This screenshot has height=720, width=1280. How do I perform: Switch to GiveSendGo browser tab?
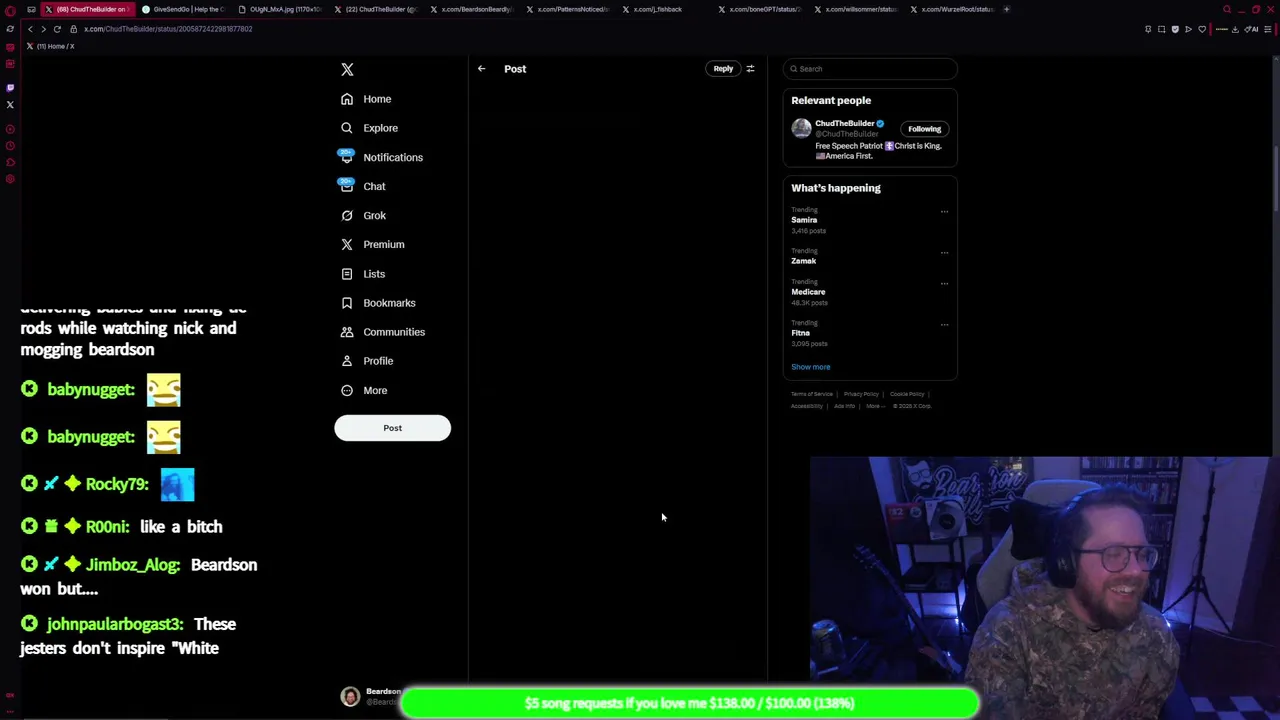click(183, 9)
